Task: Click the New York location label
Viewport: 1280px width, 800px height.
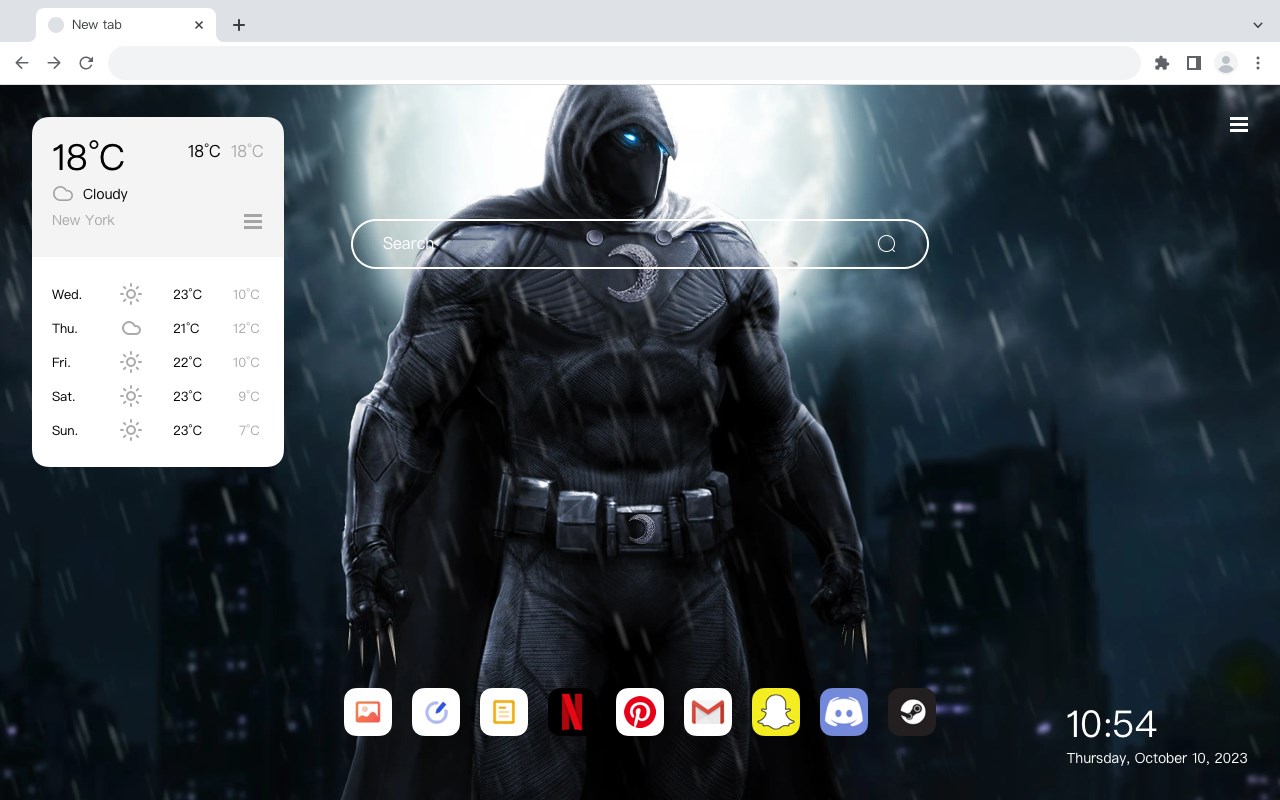Action: pos(83,220)
